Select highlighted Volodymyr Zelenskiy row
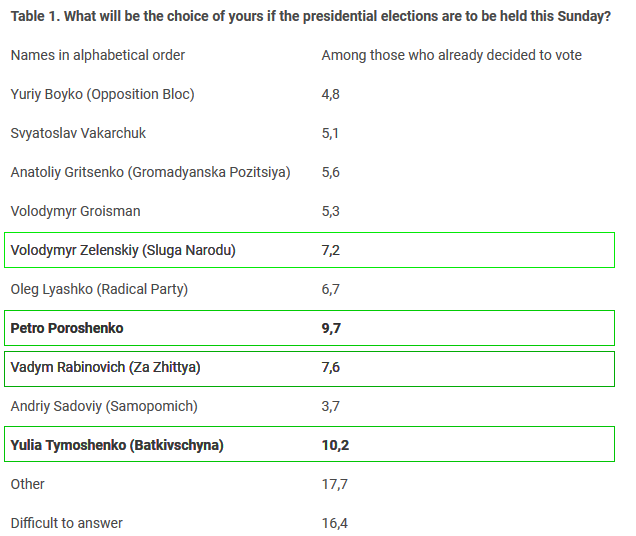This screenshot has height=536, width=636. (309, 250)
